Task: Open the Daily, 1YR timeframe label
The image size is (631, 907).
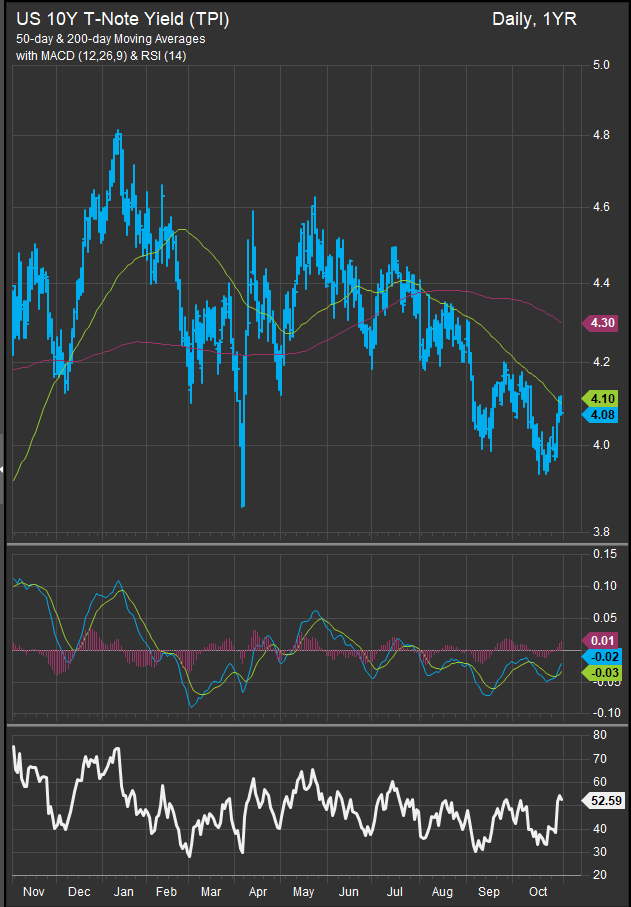Action: pyautogui.click(x=534, y=19)
